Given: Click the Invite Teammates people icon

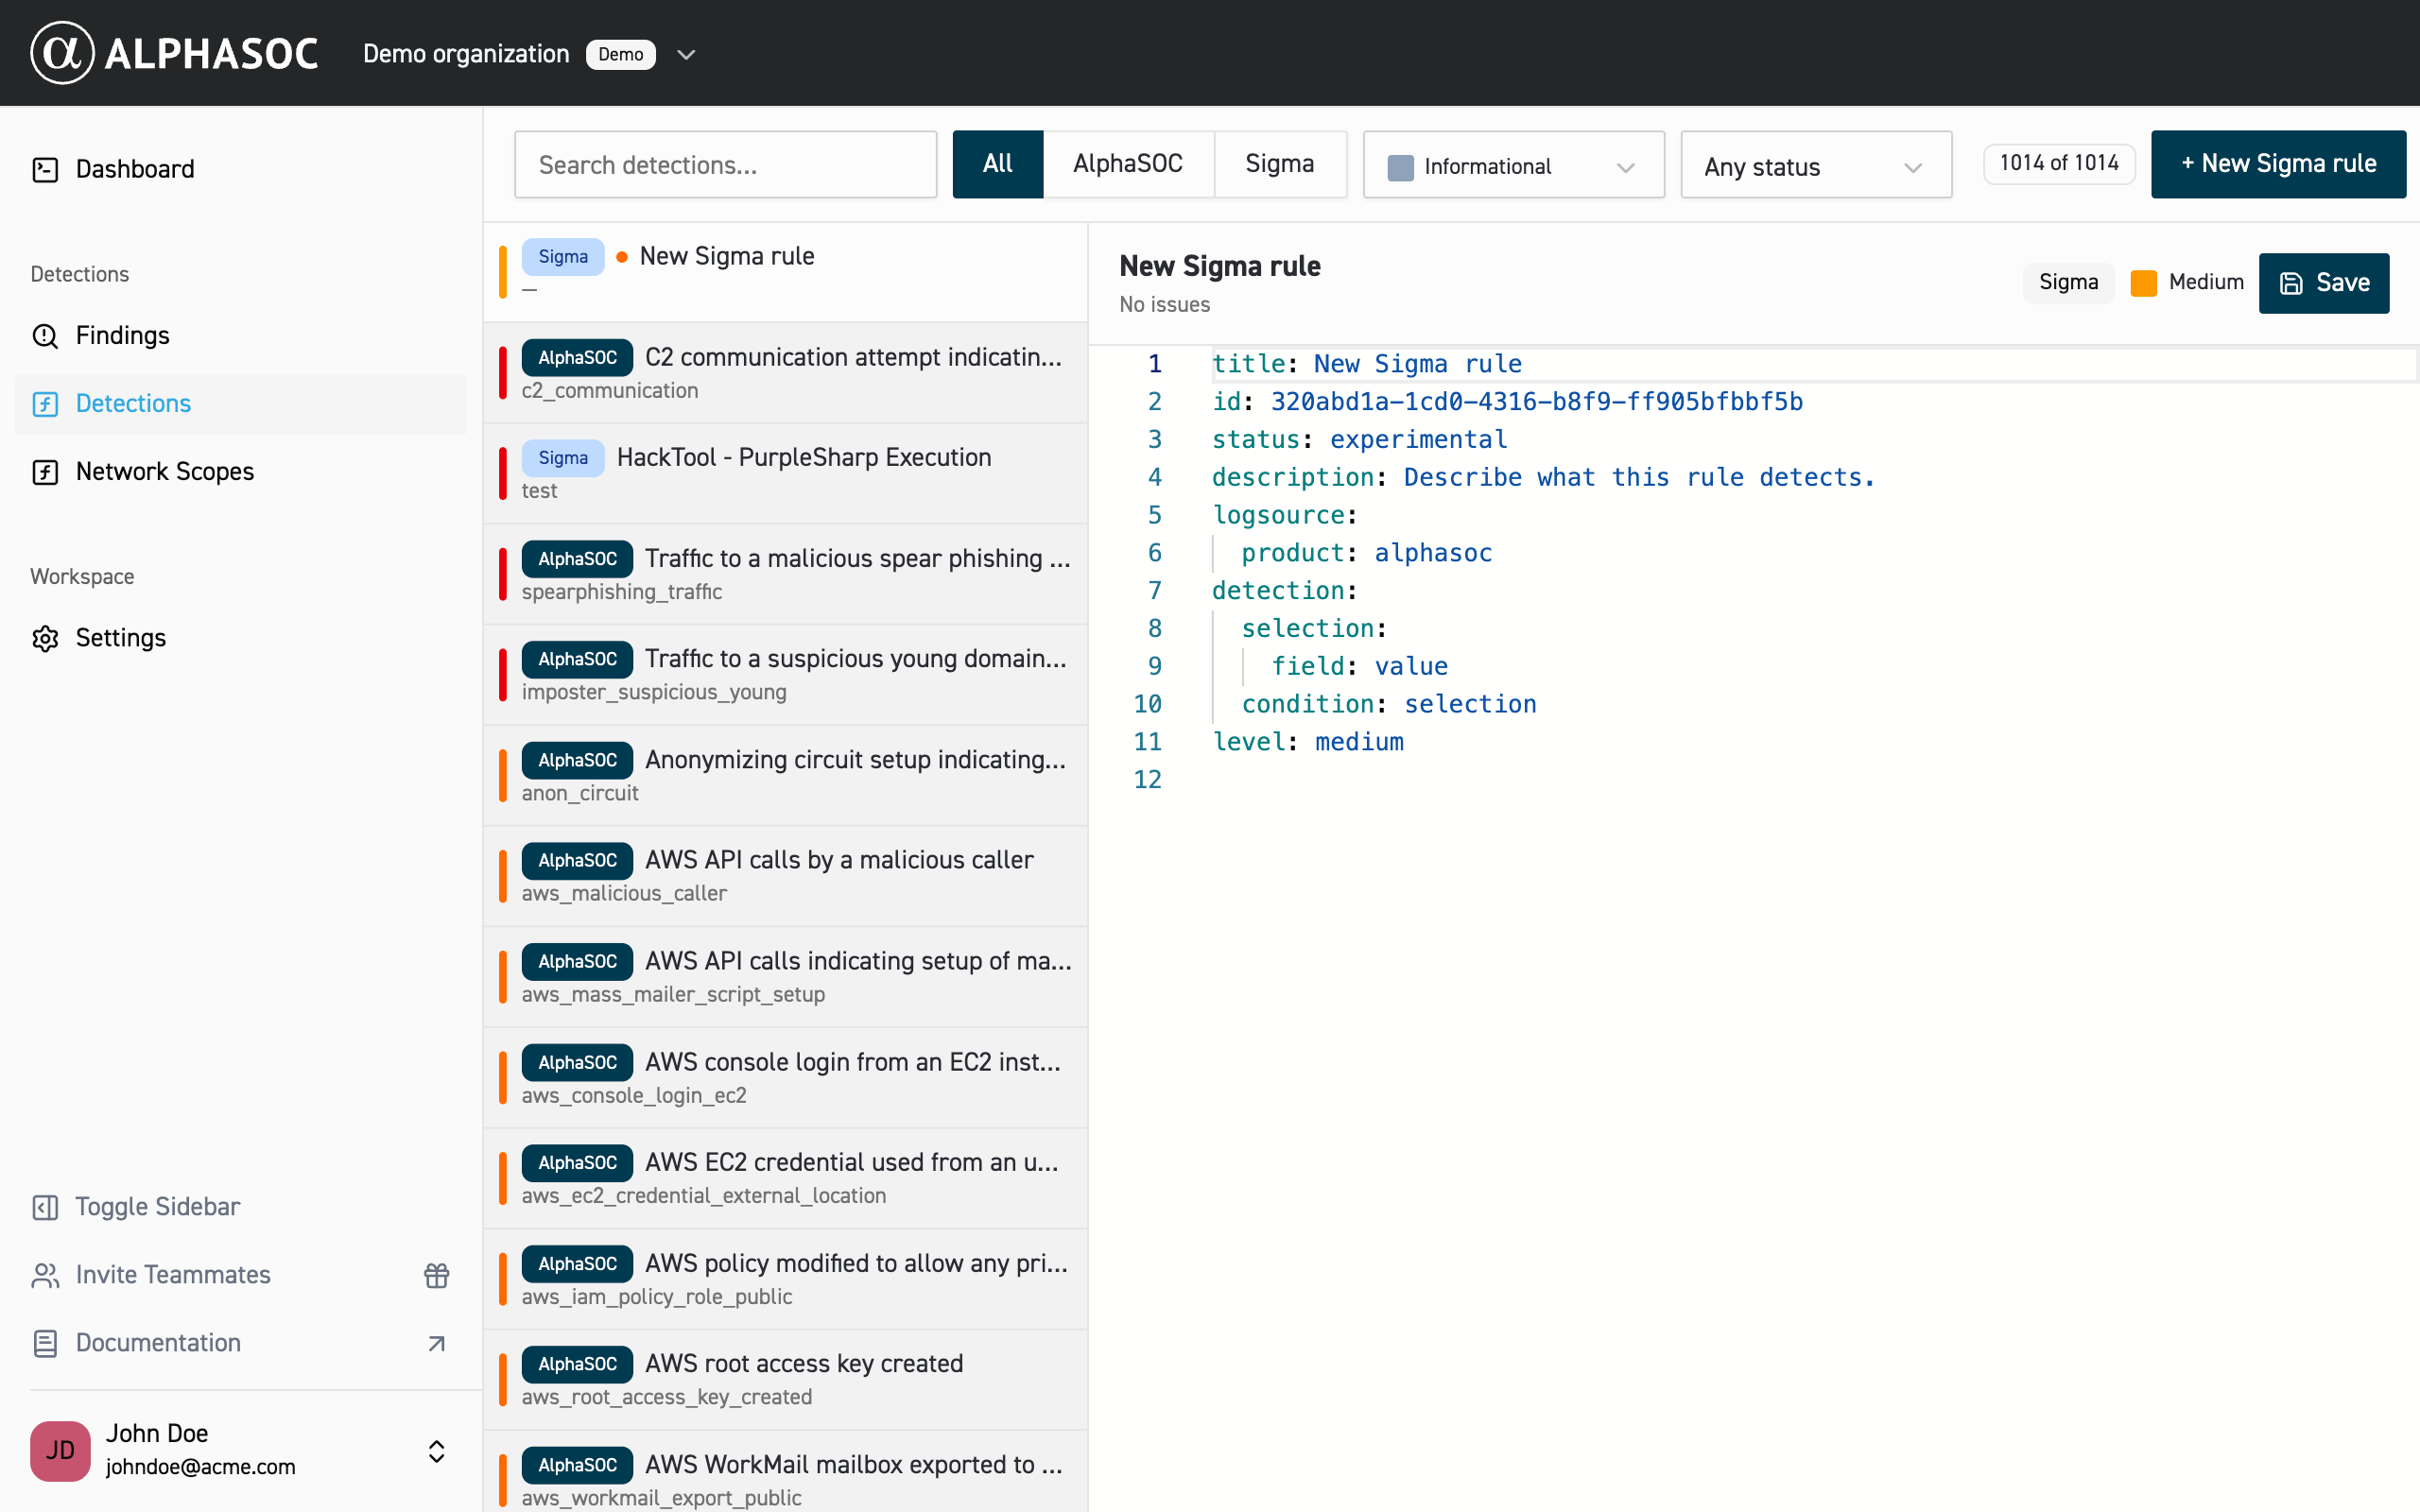Looking at the screenshot, I should point(45,1275).
